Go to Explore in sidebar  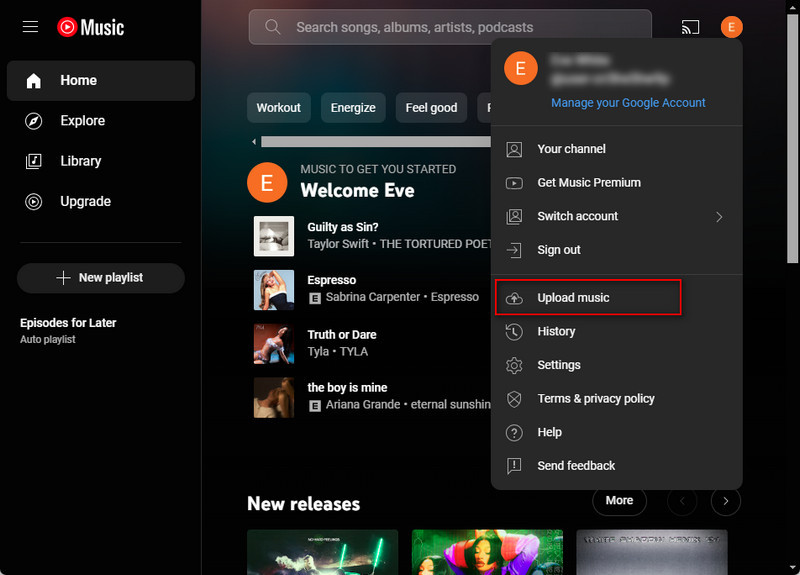[101, 121]
